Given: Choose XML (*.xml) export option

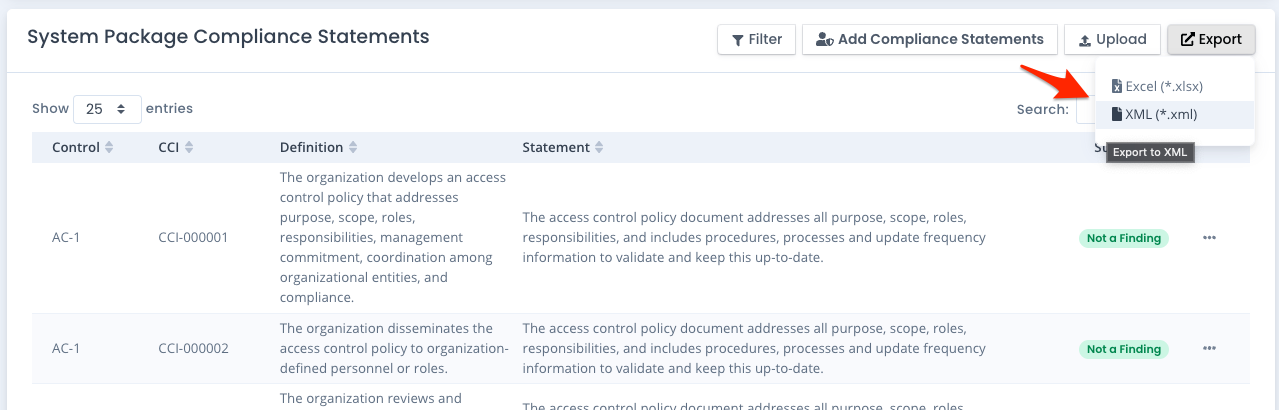Looking at the screenshot, I should click(1174, 114).
